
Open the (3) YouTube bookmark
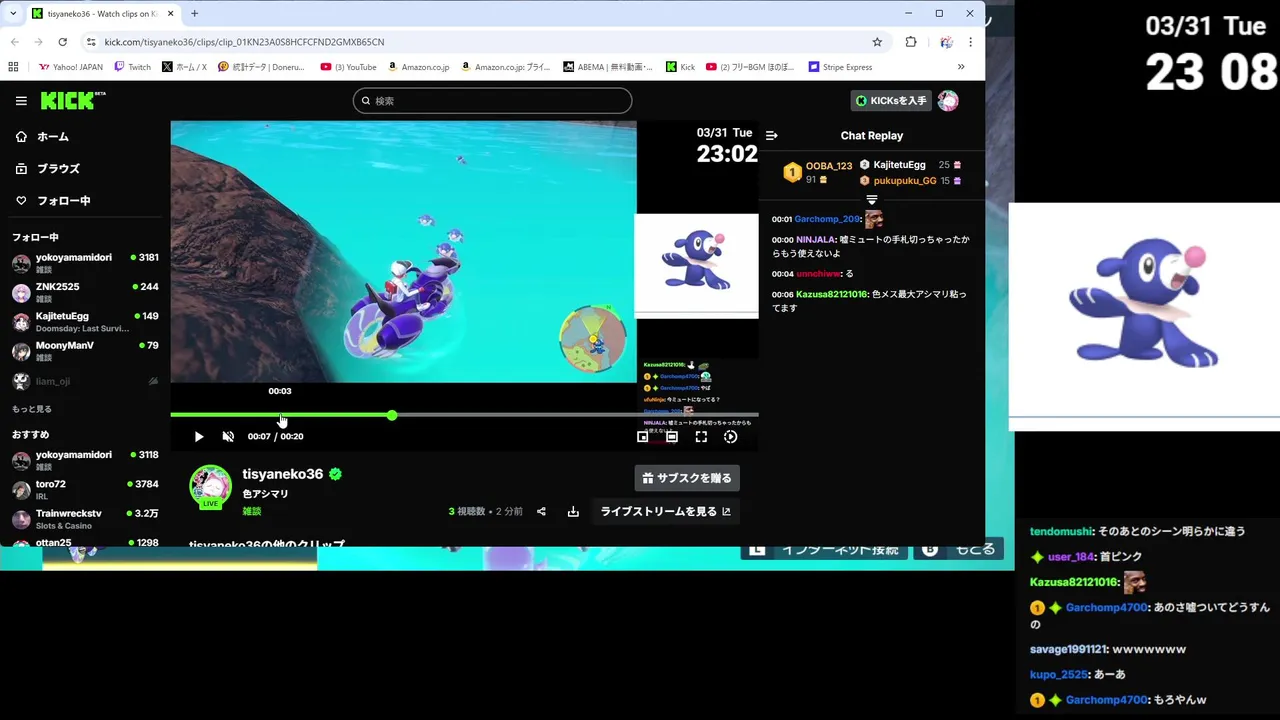click(x=348, y=67)
